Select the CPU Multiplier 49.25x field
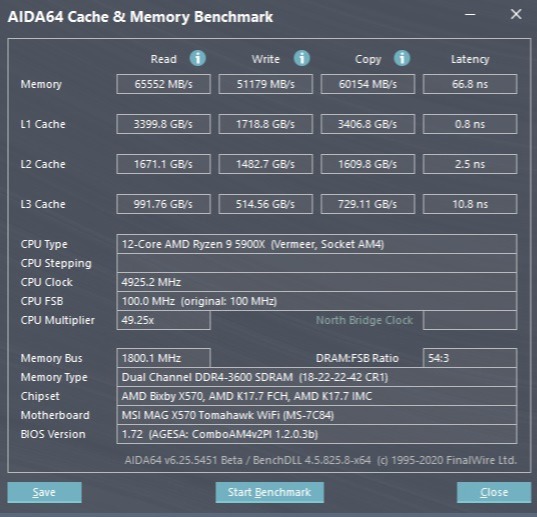This screenshot has height=517, width=537. pyautogui.click(x=163, y=320)
